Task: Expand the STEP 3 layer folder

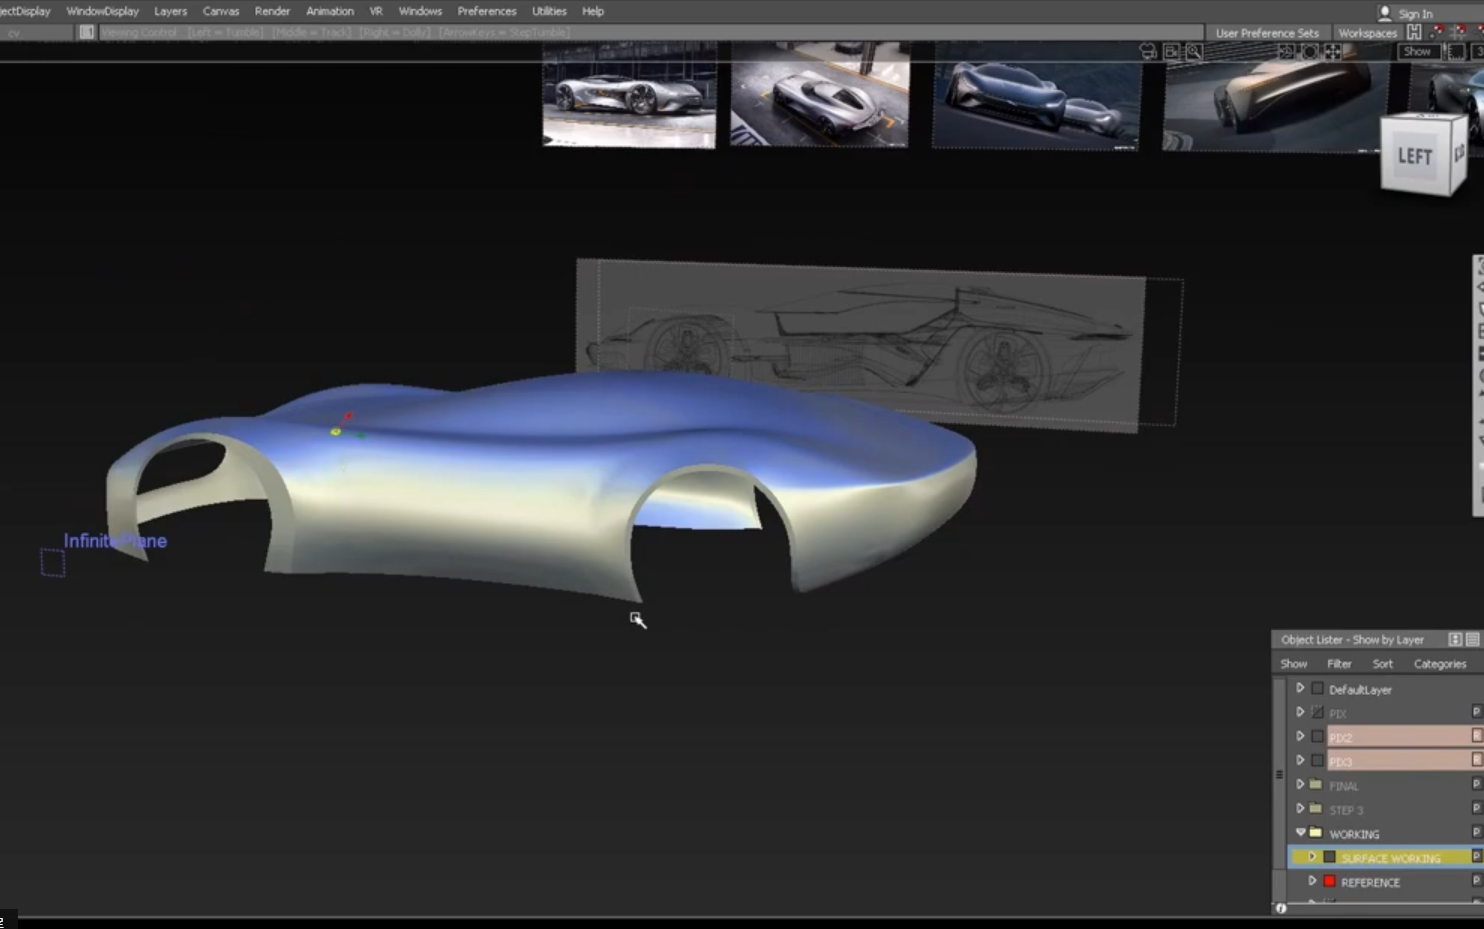Action: click(1300, 809)
